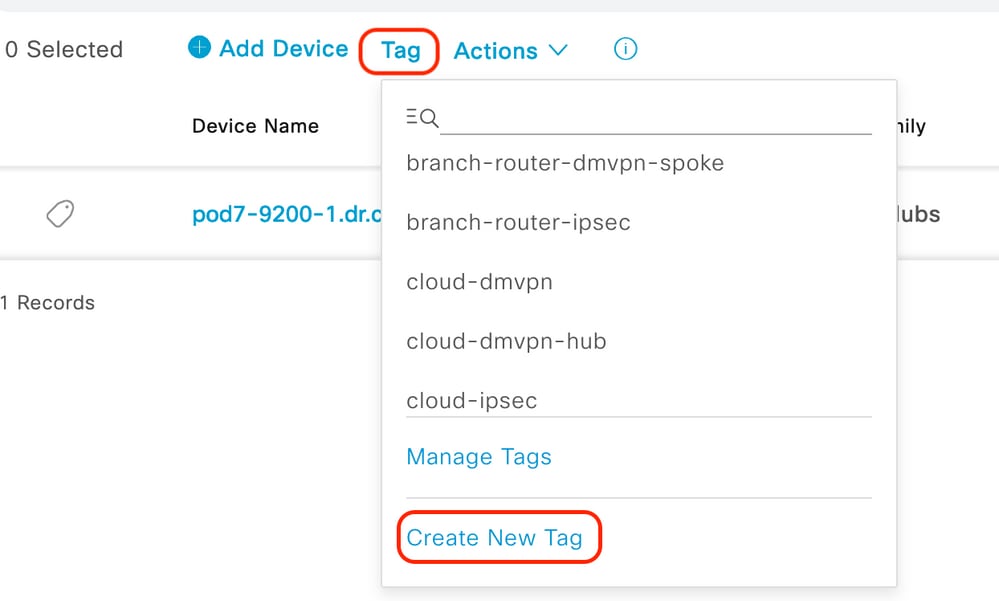
Task: Open the info circle icon
Action: click(625, 48)
